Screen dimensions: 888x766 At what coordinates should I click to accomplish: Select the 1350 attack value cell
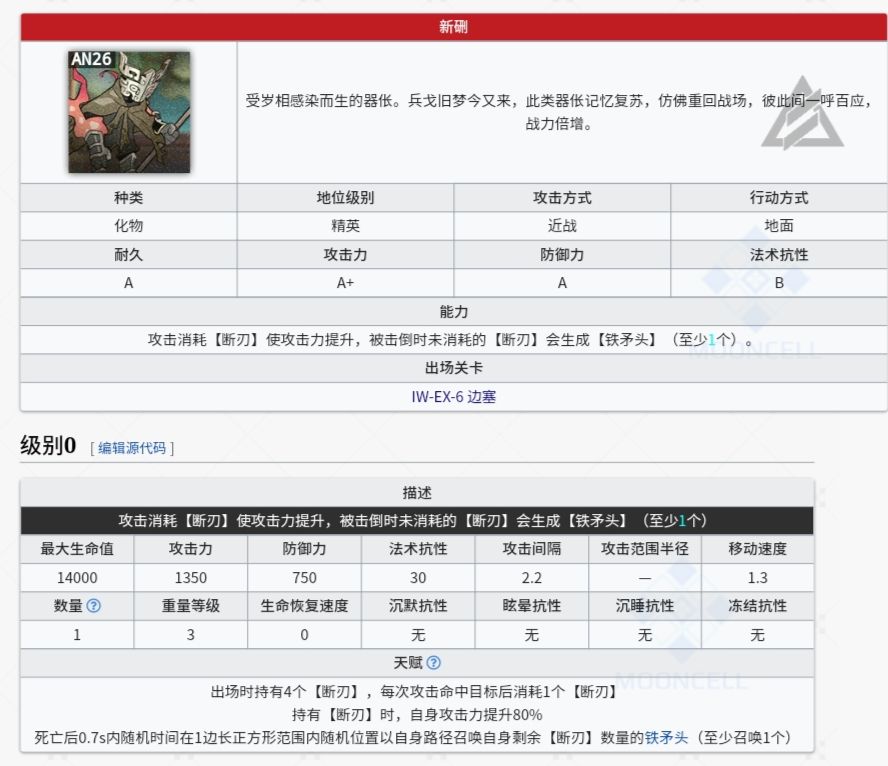click(x=191, y=577)
